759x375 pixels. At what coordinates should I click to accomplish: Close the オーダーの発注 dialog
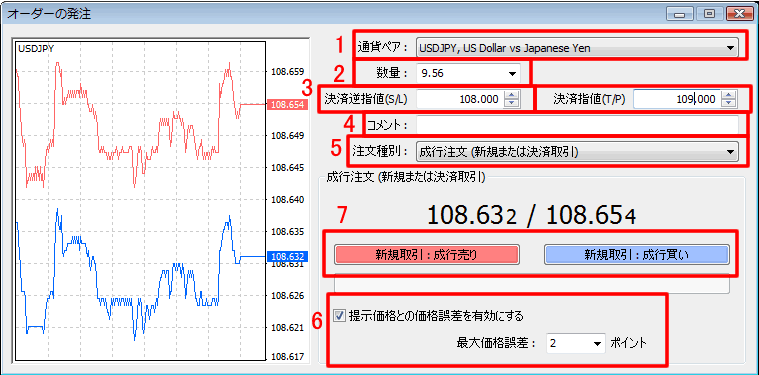pos(739,14)
